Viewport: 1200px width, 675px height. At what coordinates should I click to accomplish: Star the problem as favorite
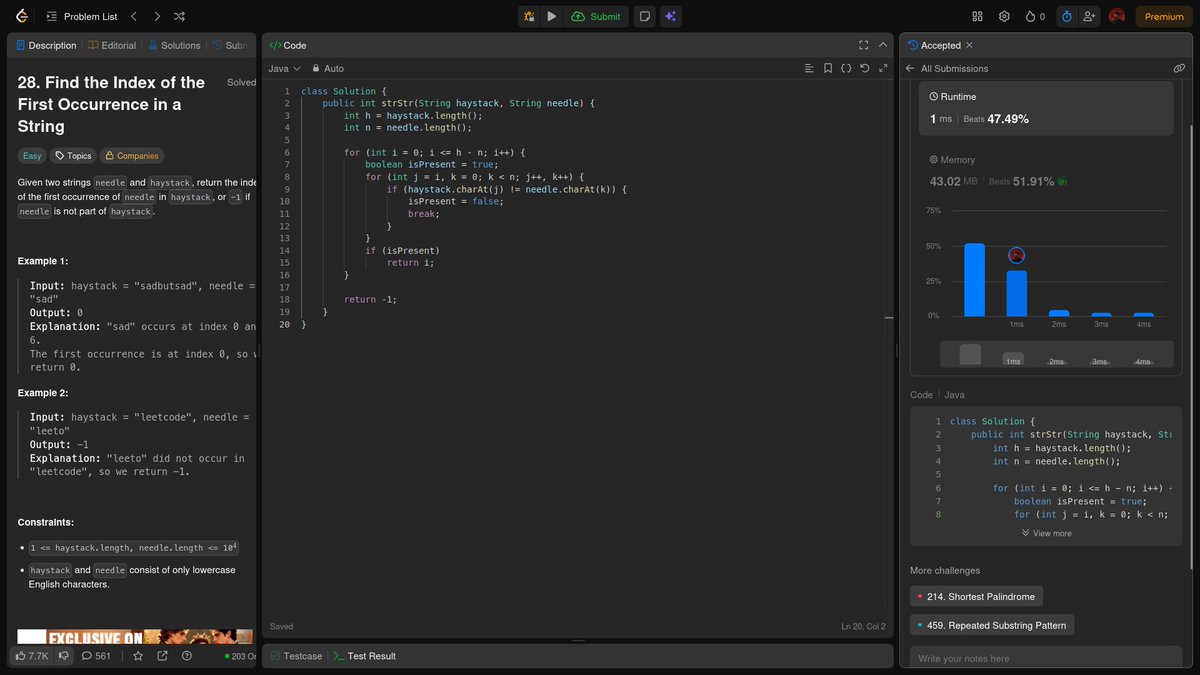pyautogui.click(x=138, y=656)
